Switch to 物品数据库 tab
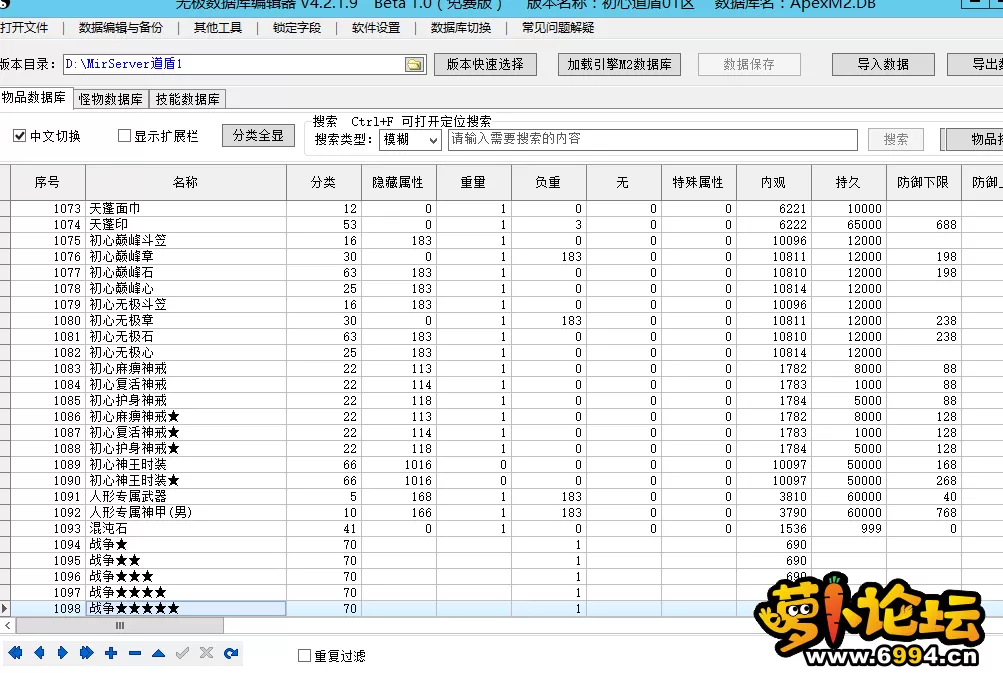 34,97
